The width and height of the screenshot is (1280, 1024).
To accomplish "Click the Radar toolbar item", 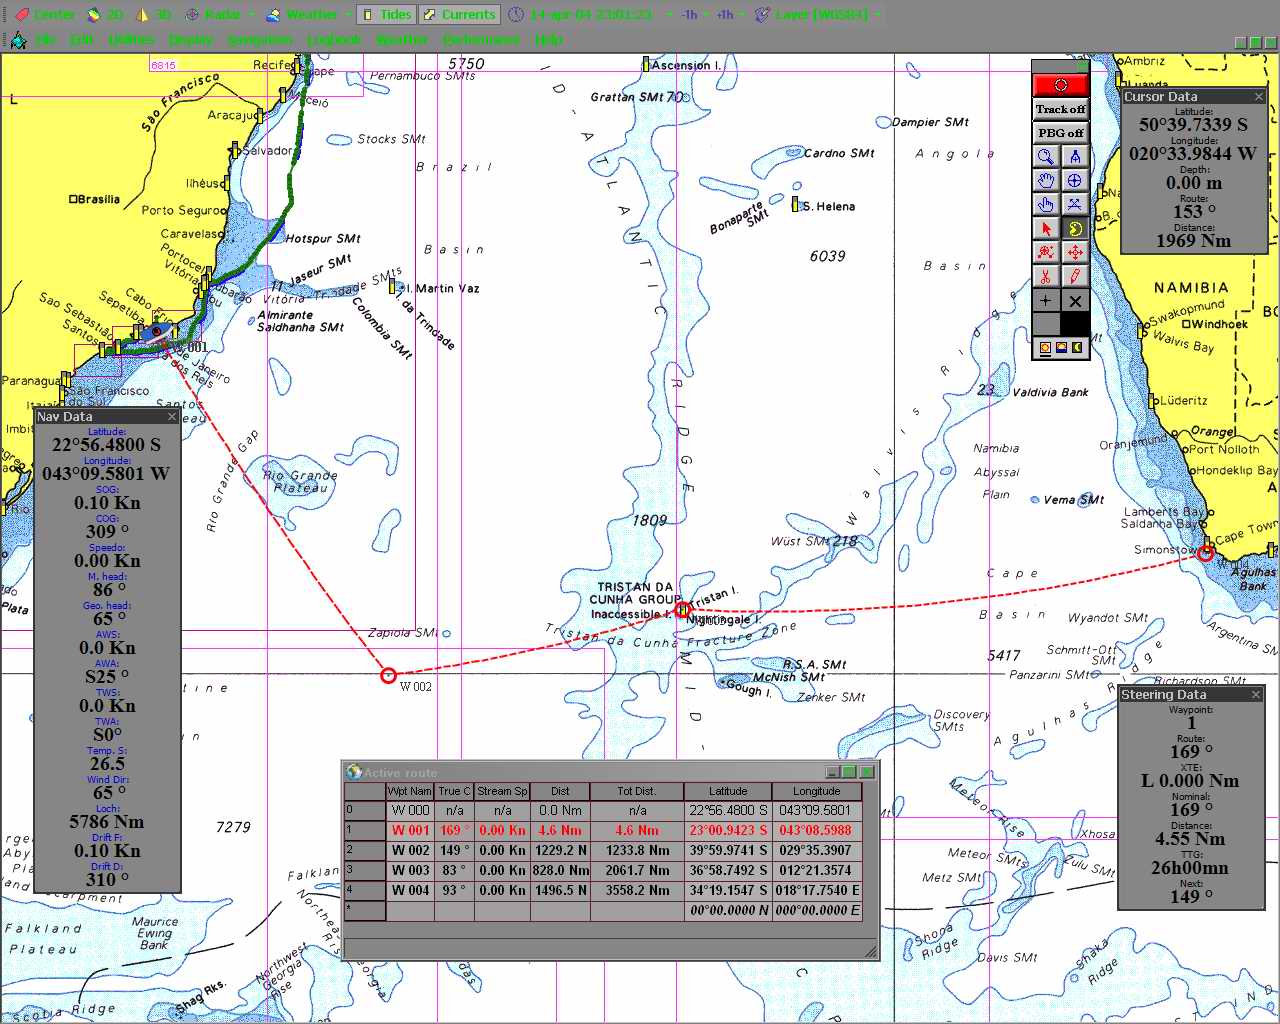I will click(212, 14).
